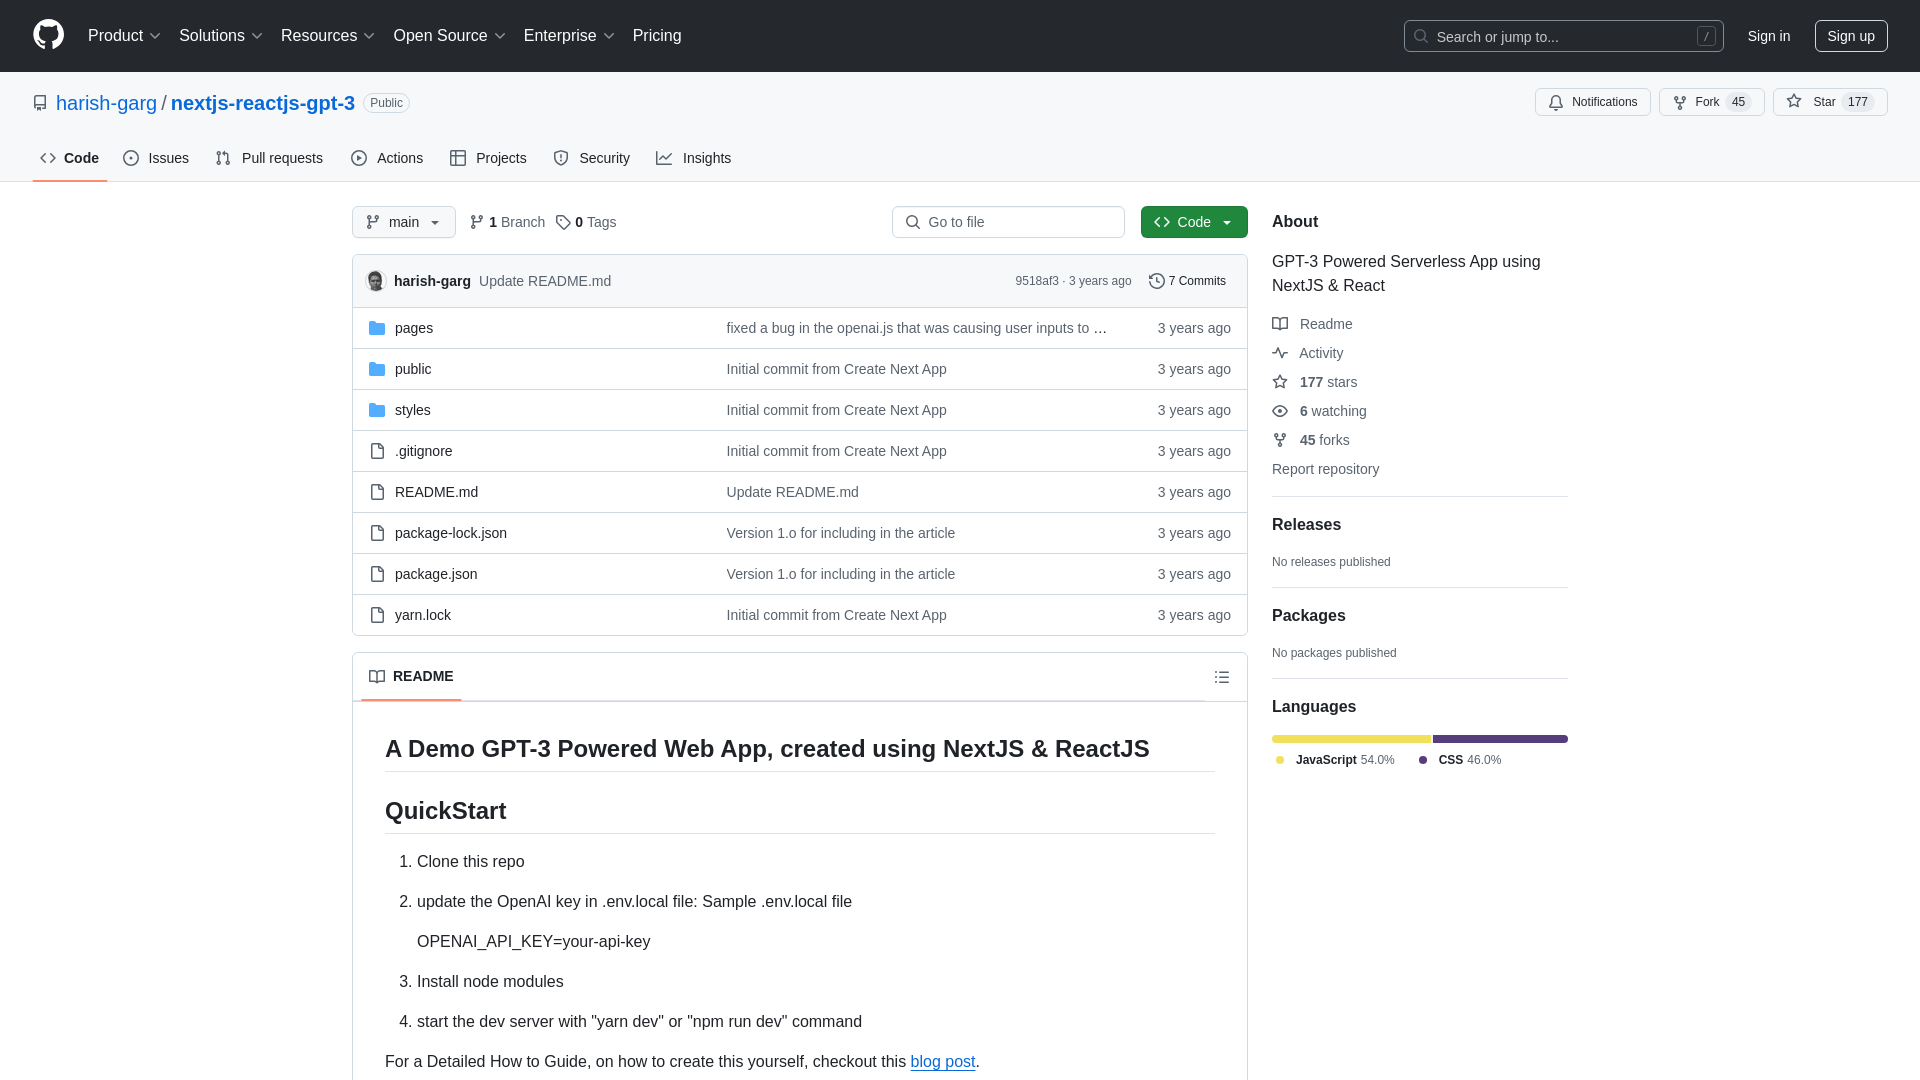
Task: Click the fork icon on the Fork button
Action: 1680,102
